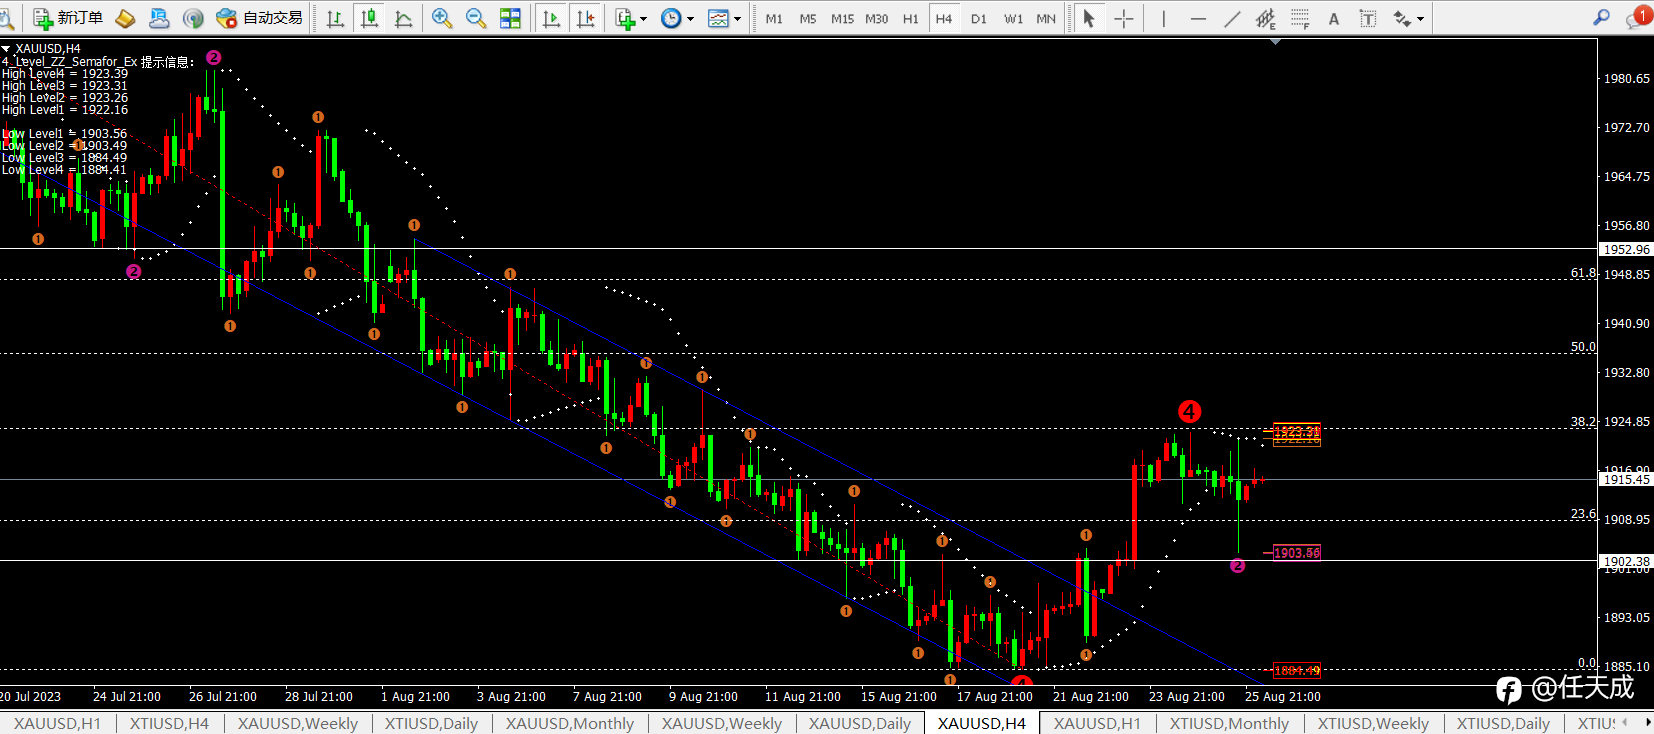Select the crosshair tool
1654x734 pixels.
(1123, 18)
